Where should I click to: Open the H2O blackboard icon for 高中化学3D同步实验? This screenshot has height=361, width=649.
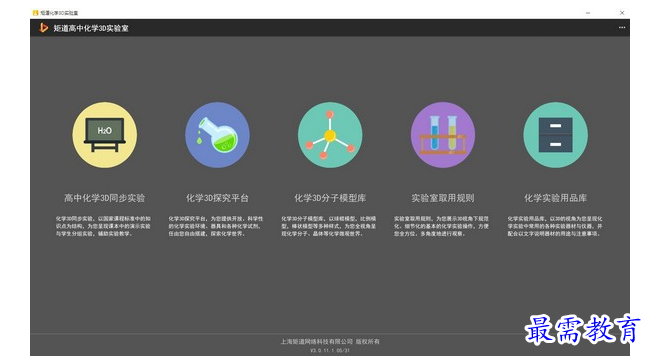(104, 135)
